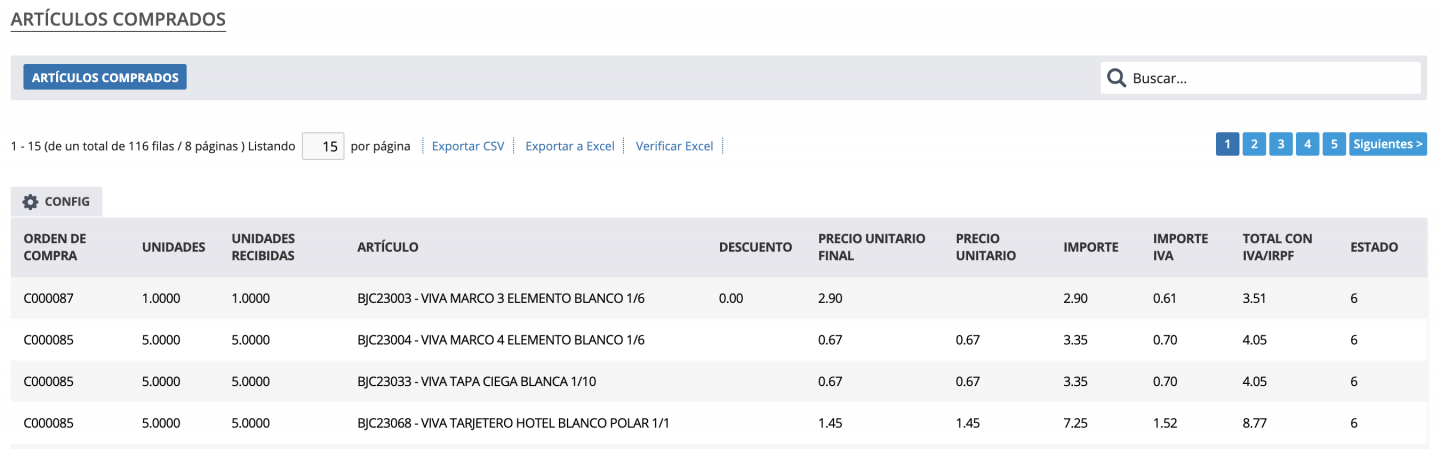
Task: Click the Siguientes next pages button
Action: point(1387,144)
